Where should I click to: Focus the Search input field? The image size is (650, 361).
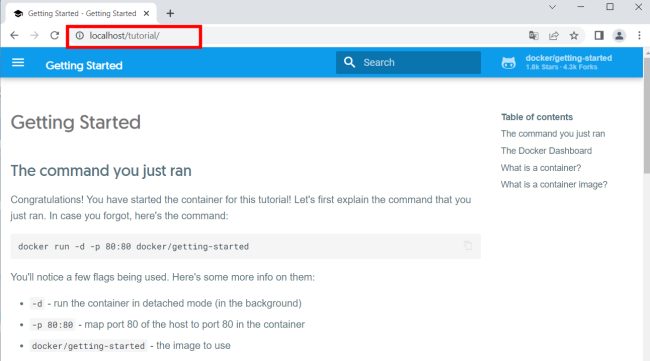[x=408, y=62]
